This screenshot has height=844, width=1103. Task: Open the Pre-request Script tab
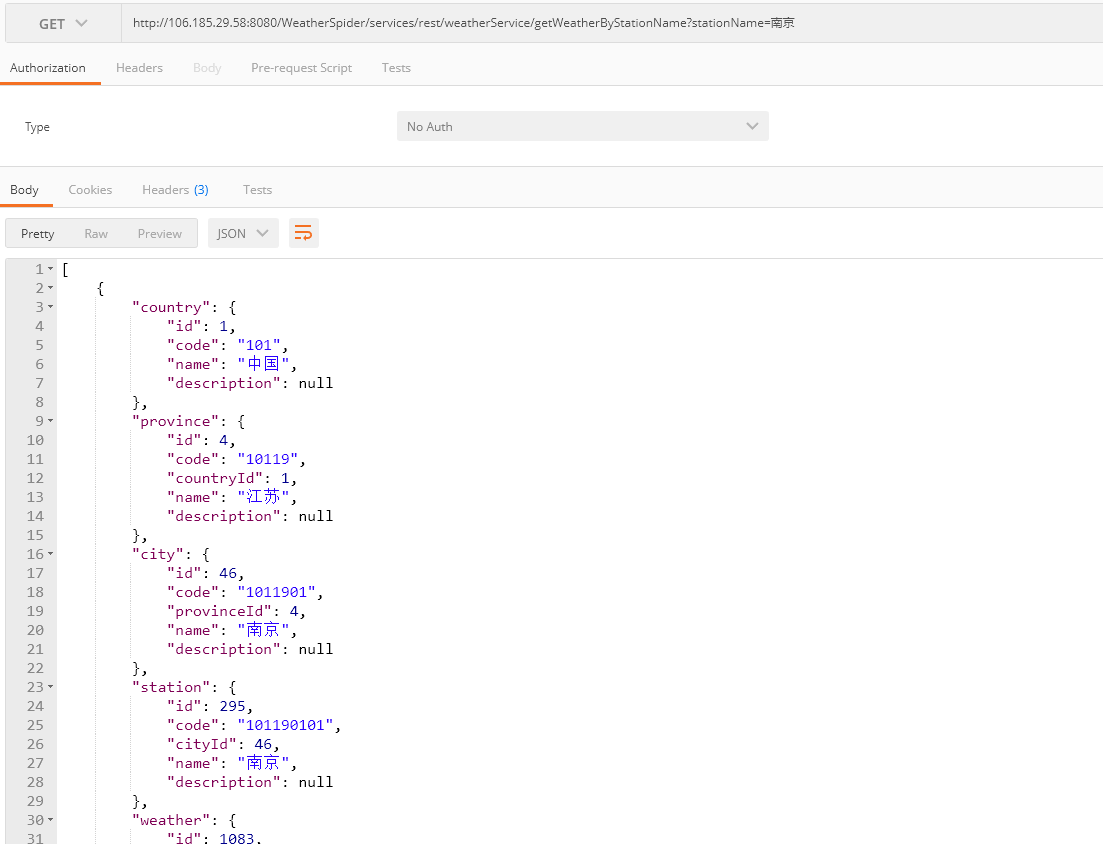pos(301,67)
